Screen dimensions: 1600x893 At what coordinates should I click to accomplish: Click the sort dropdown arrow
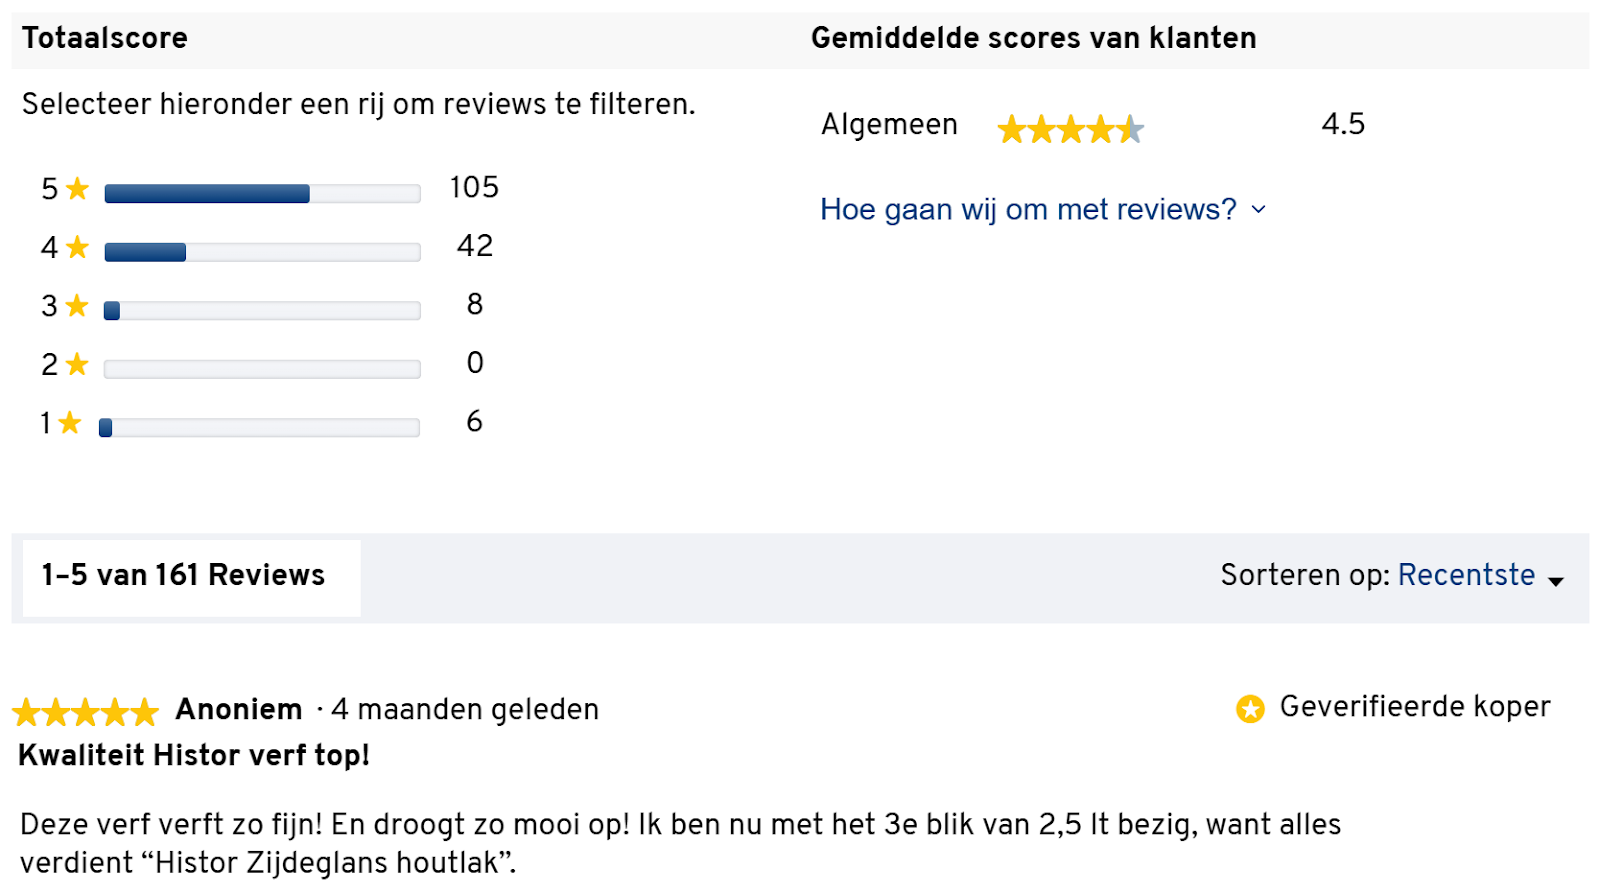pyautogui.click(x=1556, y=581)
